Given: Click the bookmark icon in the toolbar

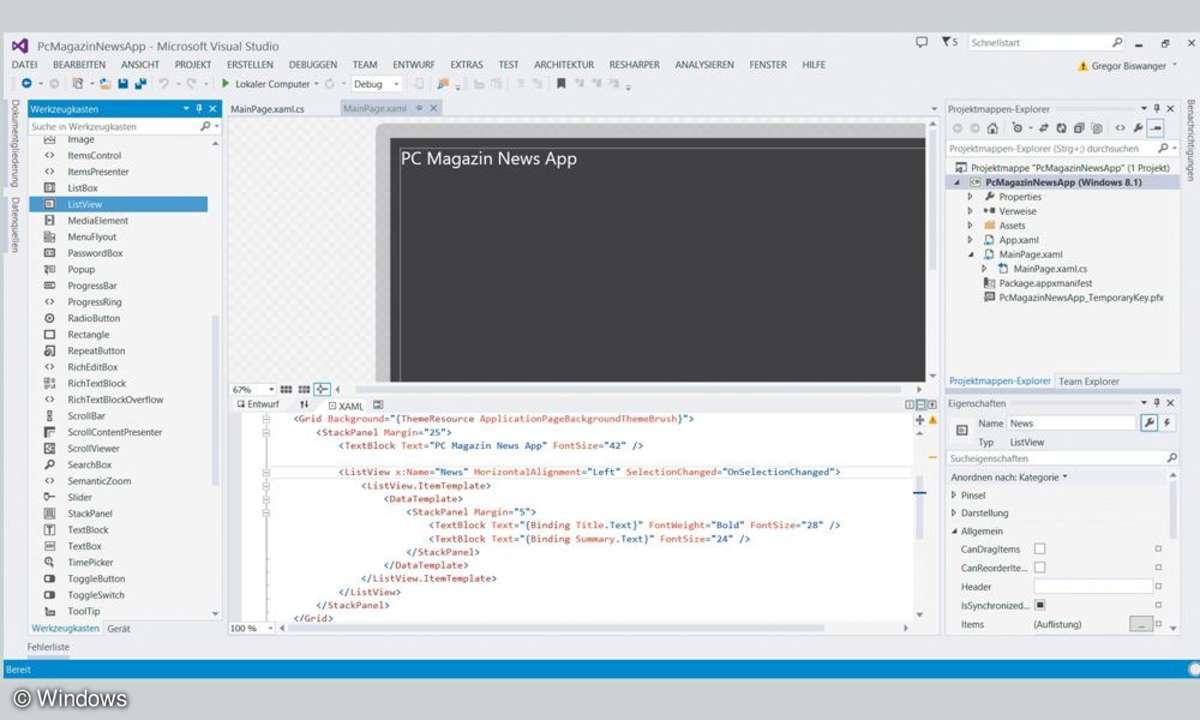Looking at the screenshot, I should 561,84.
